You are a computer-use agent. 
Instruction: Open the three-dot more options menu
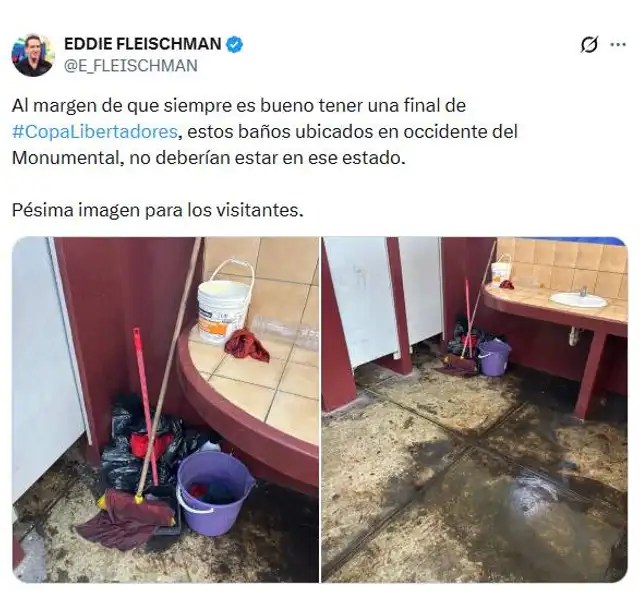coord(618,44)
